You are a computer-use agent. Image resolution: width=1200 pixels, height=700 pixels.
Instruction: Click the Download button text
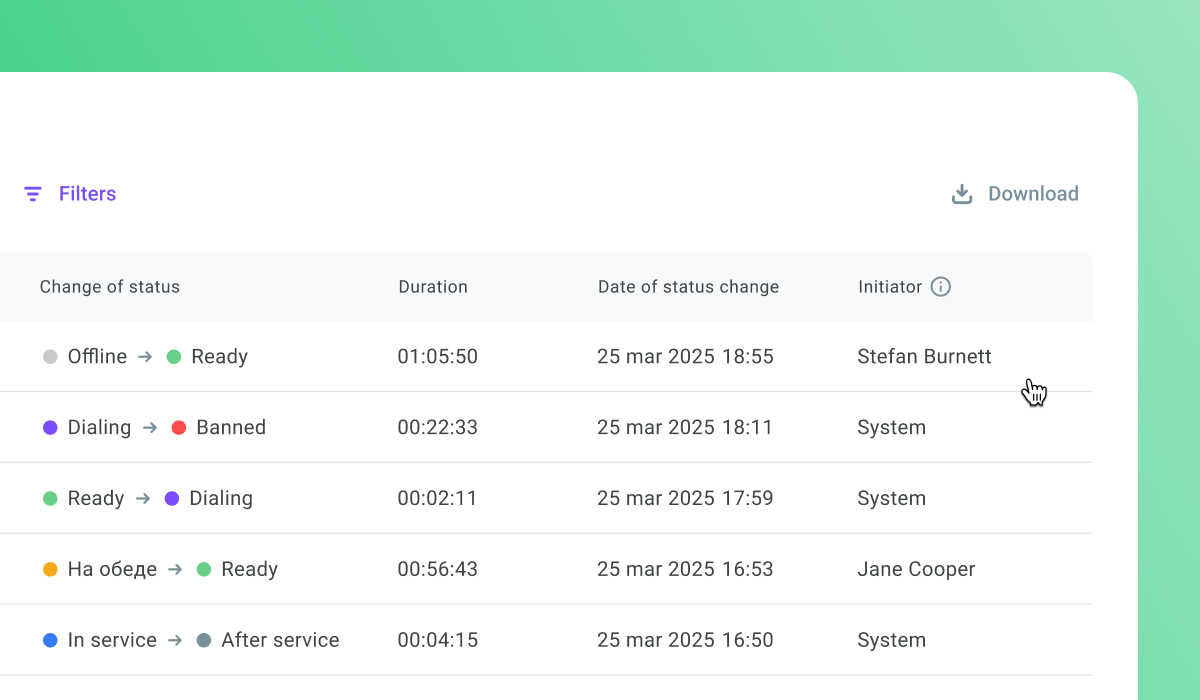(1033, 194)
